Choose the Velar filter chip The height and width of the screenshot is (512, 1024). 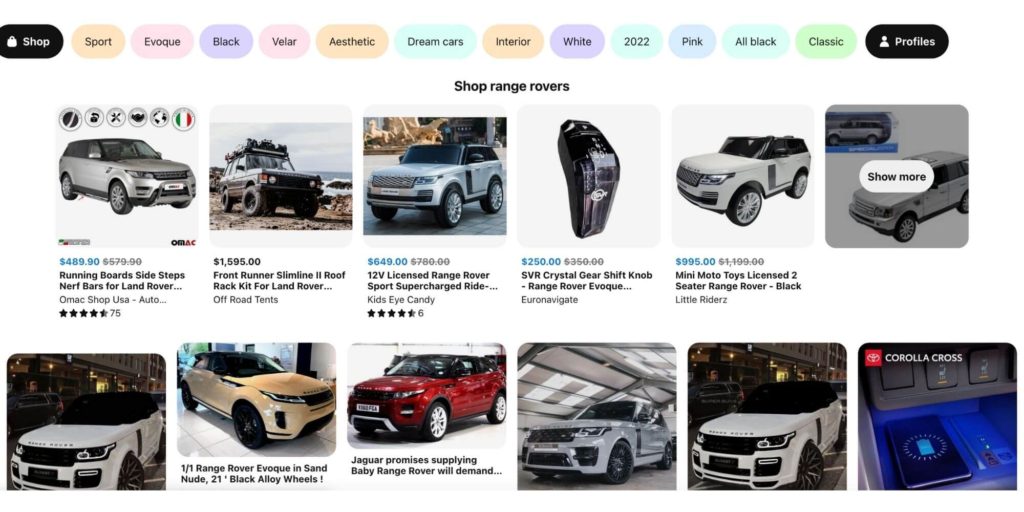(284, 42)
